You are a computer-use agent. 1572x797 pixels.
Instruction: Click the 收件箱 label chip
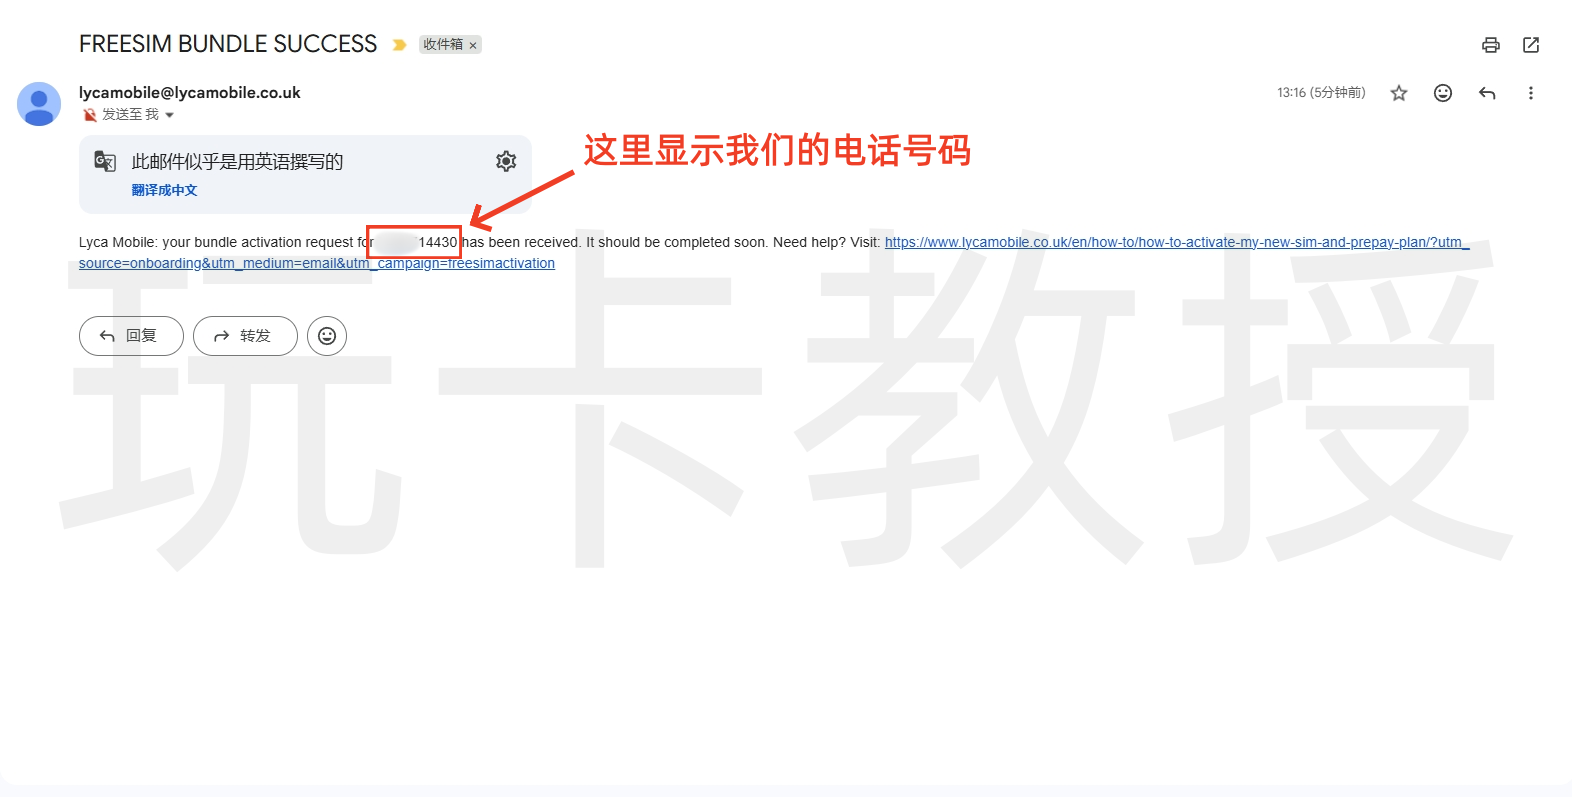tap(442, 45)
